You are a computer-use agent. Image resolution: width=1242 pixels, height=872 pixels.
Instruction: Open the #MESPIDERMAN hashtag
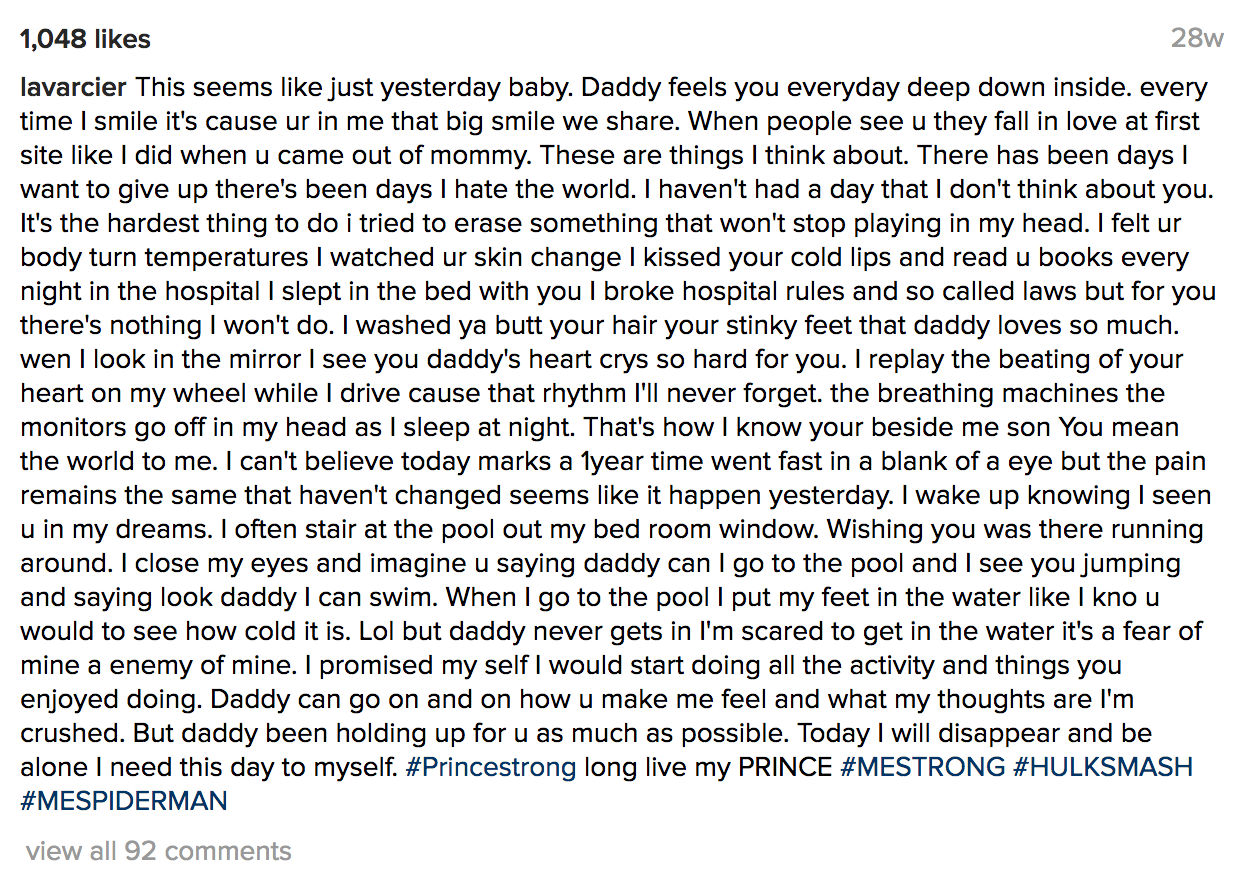123,802
